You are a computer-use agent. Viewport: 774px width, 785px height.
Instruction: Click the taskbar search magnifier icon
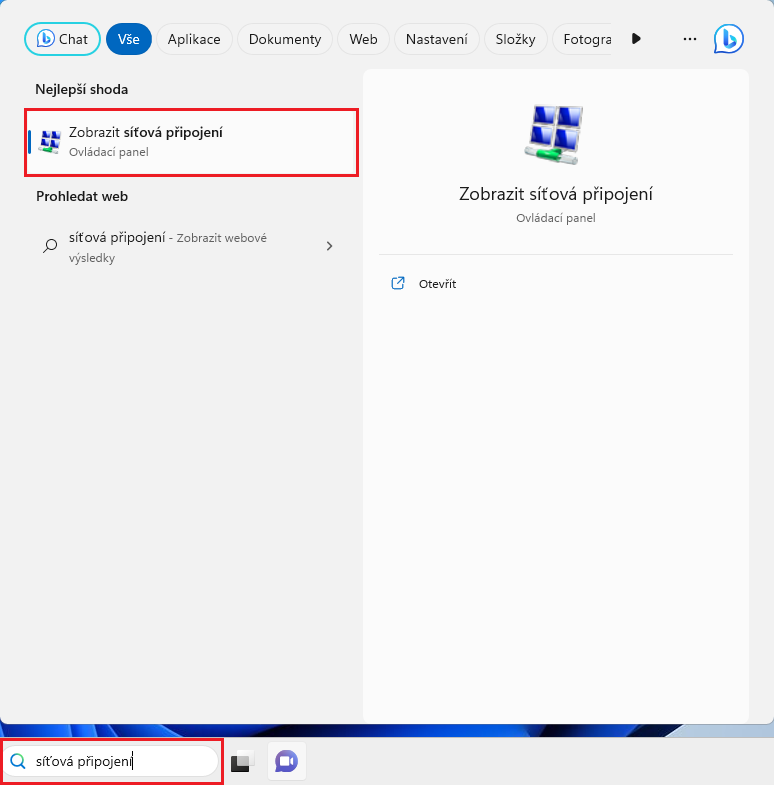pos(18,761)
